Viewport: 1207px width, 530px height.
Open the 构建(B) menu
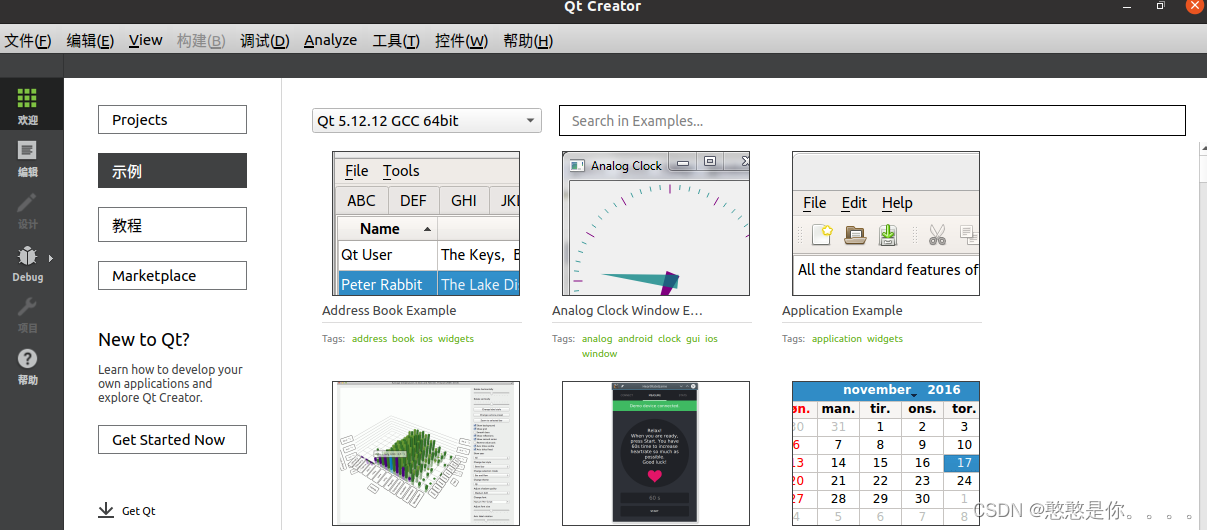(x=201, y=41)
